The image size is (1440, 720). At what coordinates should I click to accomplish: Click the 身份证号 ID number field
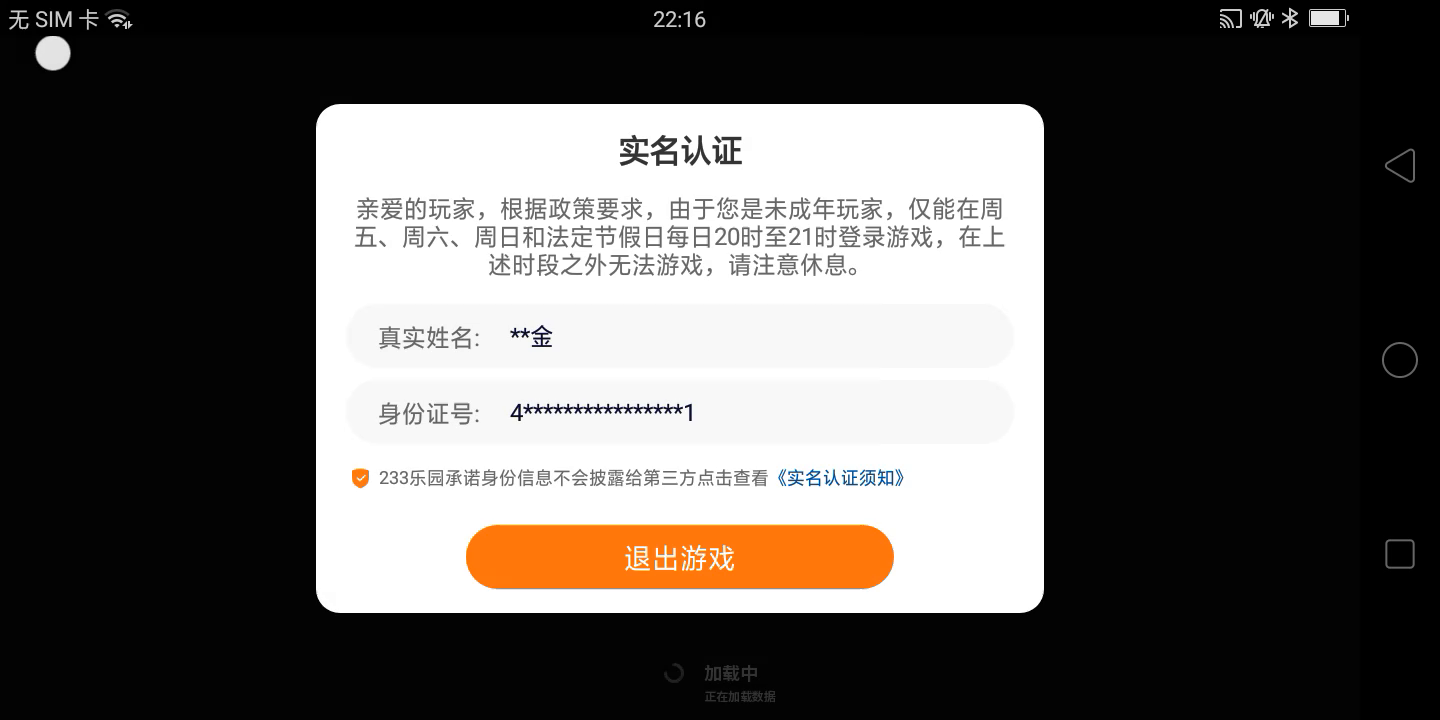680,412
